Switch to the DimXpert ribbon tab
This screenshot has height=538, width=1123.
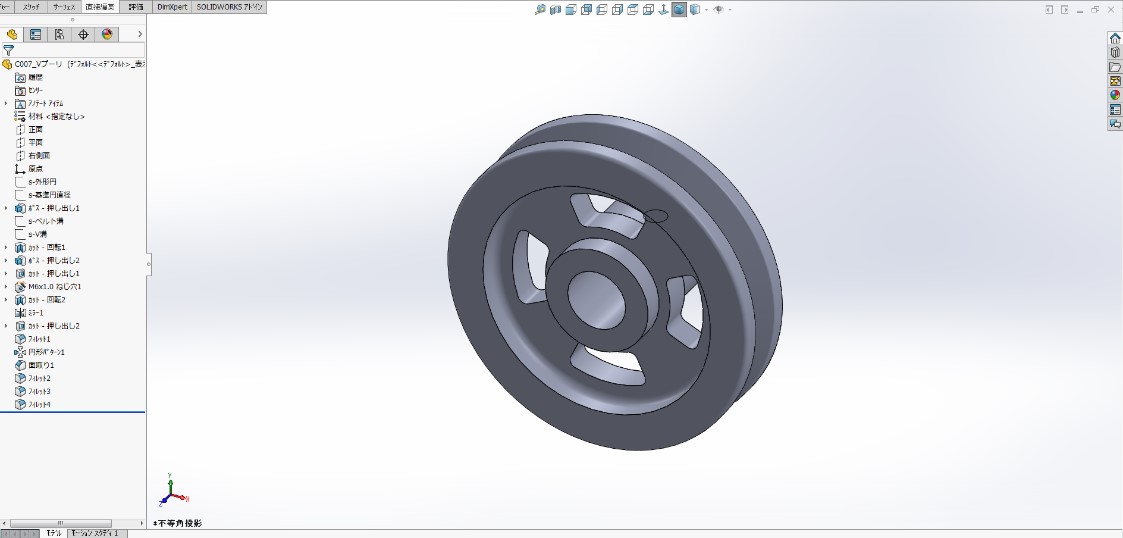click(x=170, y=6)
